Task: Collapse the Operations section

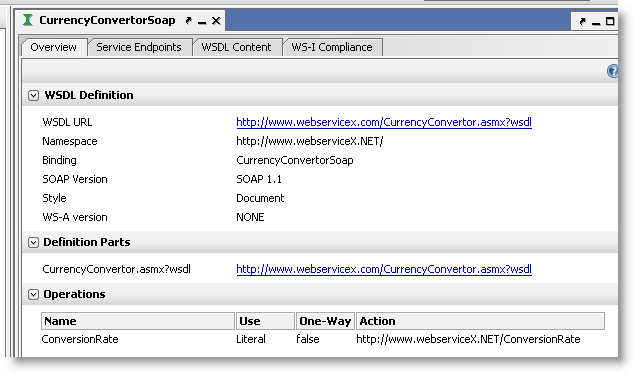Action: (x=33, y=295)
